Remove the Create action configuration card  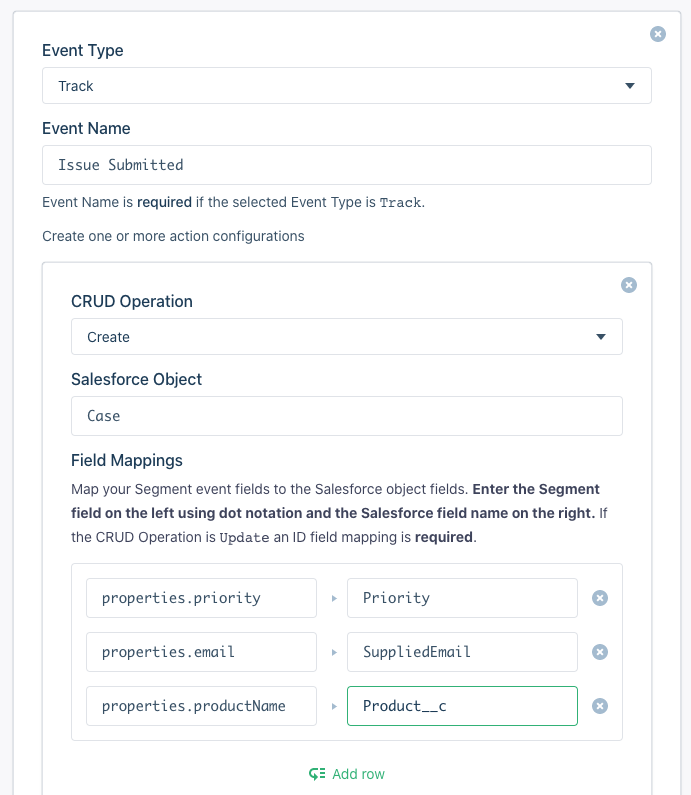(x=629, y=285)
